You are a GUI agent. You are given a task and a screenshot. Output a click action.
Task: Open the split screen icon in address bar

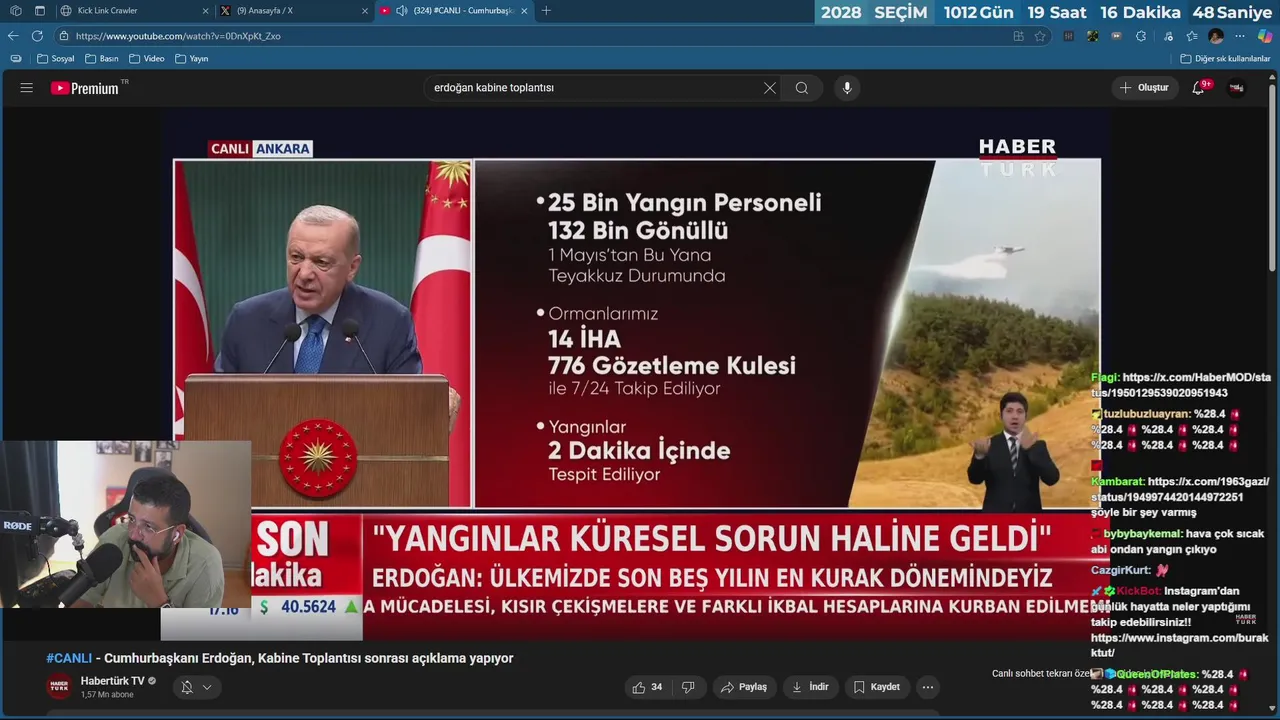[1018, 36]
